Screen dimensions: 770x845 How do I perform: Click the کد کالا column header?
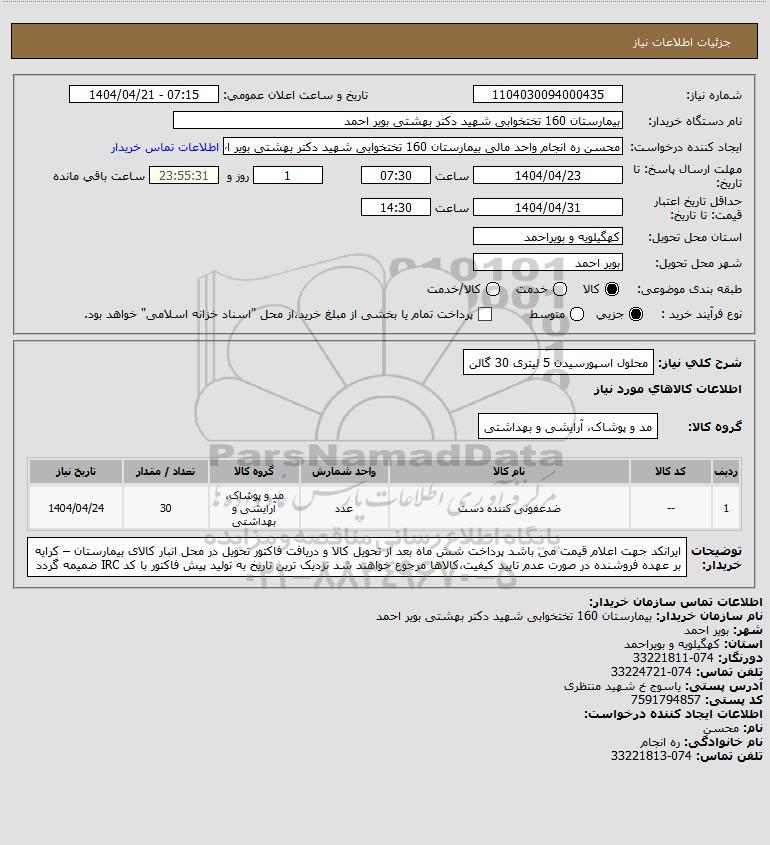670,471
